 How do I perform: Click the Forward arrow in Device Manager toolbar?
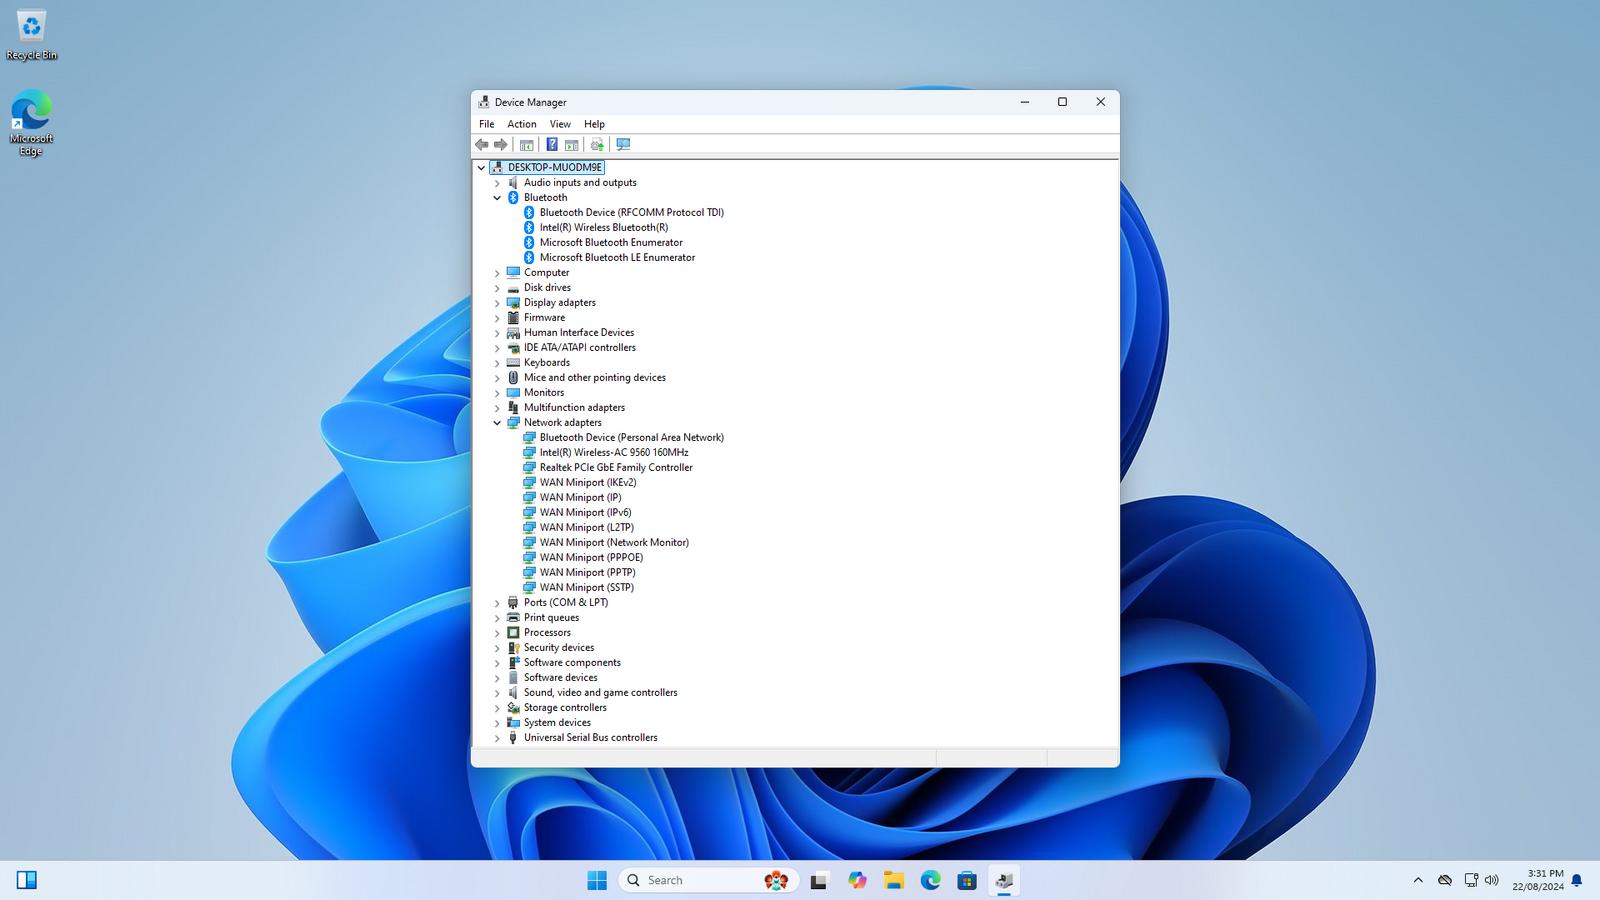coord(501,145)
